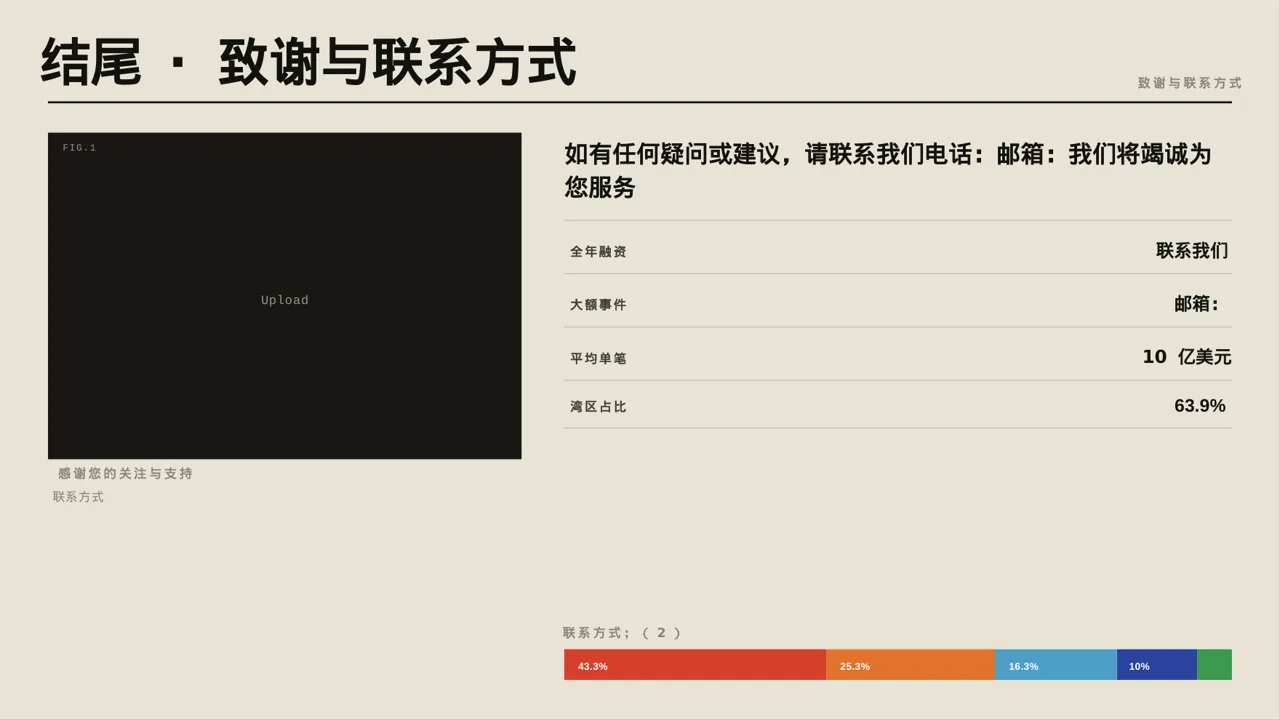Click the 联系方式 caption under the image
The width and height of the screenshot is (1280, 720).
click(78, 497)
